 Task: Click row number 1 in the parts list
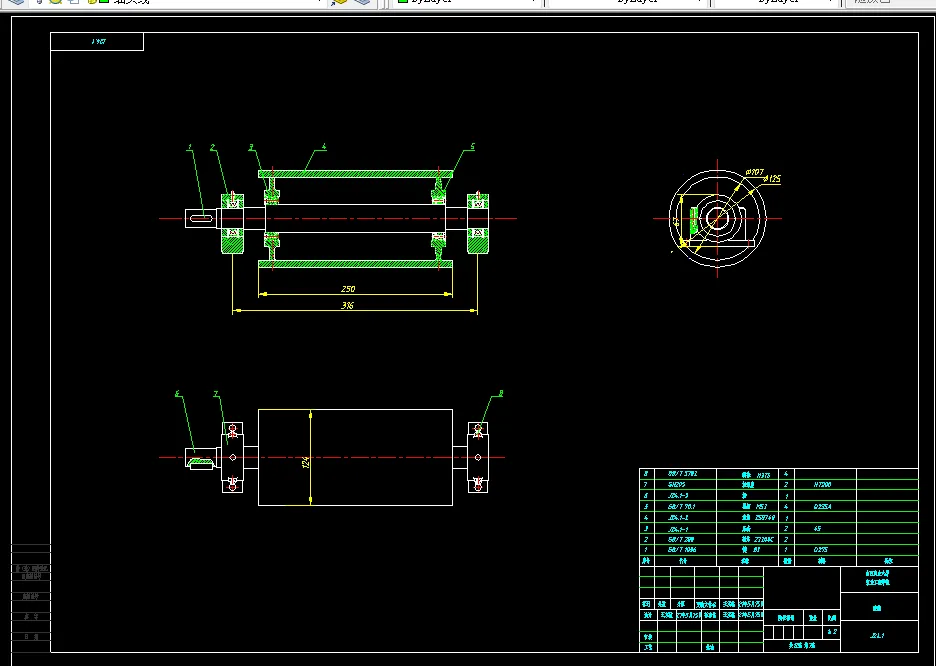[645, 550]
